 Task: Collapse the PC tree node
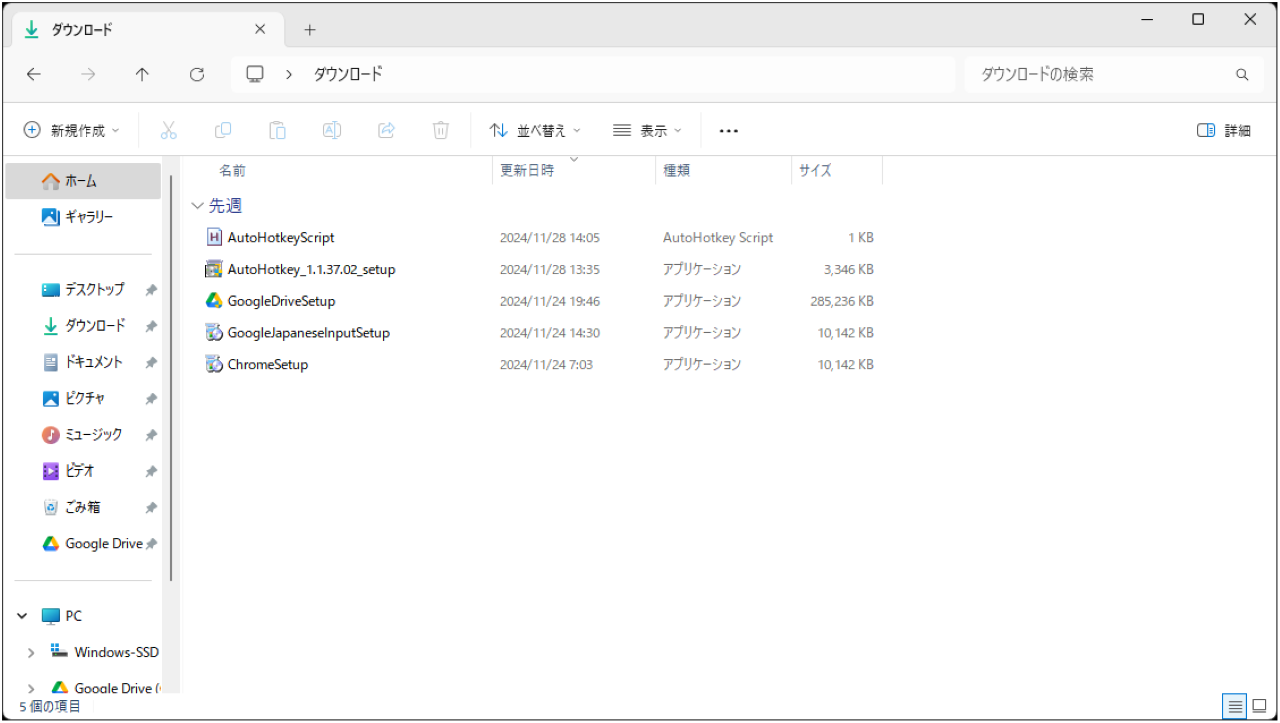point(22,616)
